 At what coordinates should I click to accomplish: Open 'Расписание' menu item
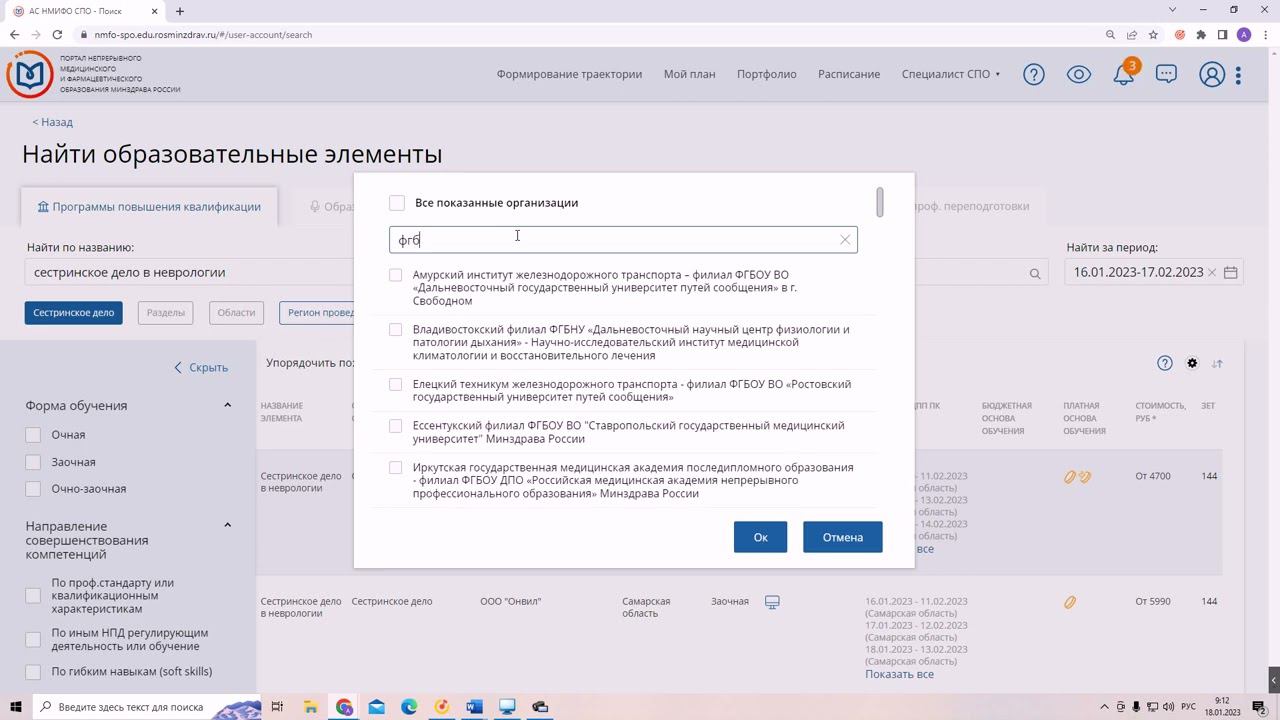click(849, 74)
